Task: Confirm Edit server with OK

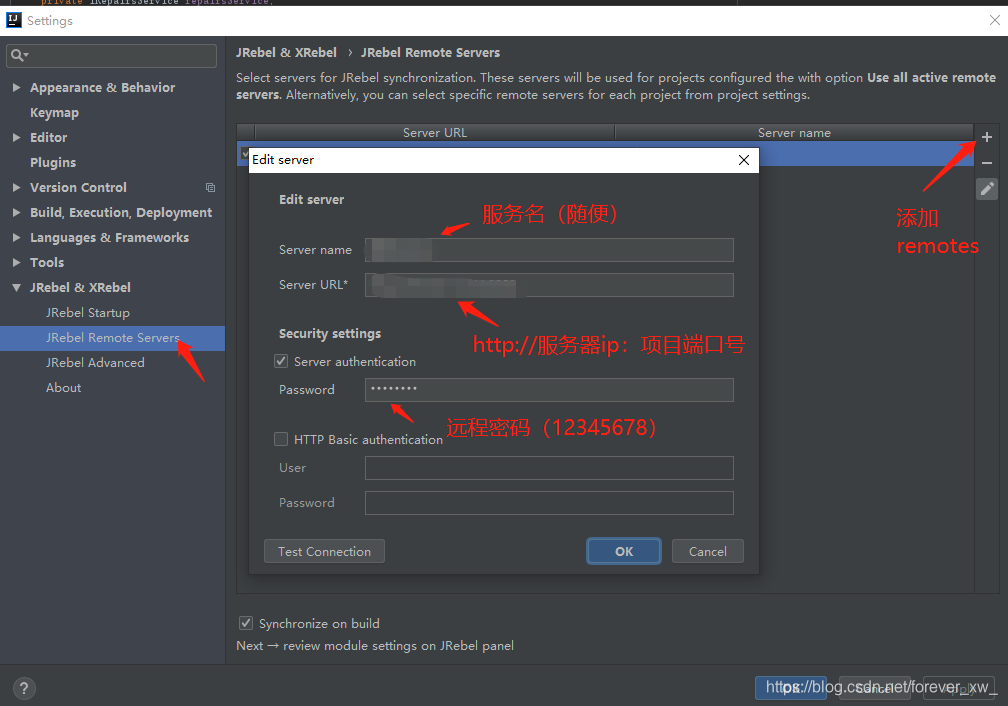Action: pos(624,552)
